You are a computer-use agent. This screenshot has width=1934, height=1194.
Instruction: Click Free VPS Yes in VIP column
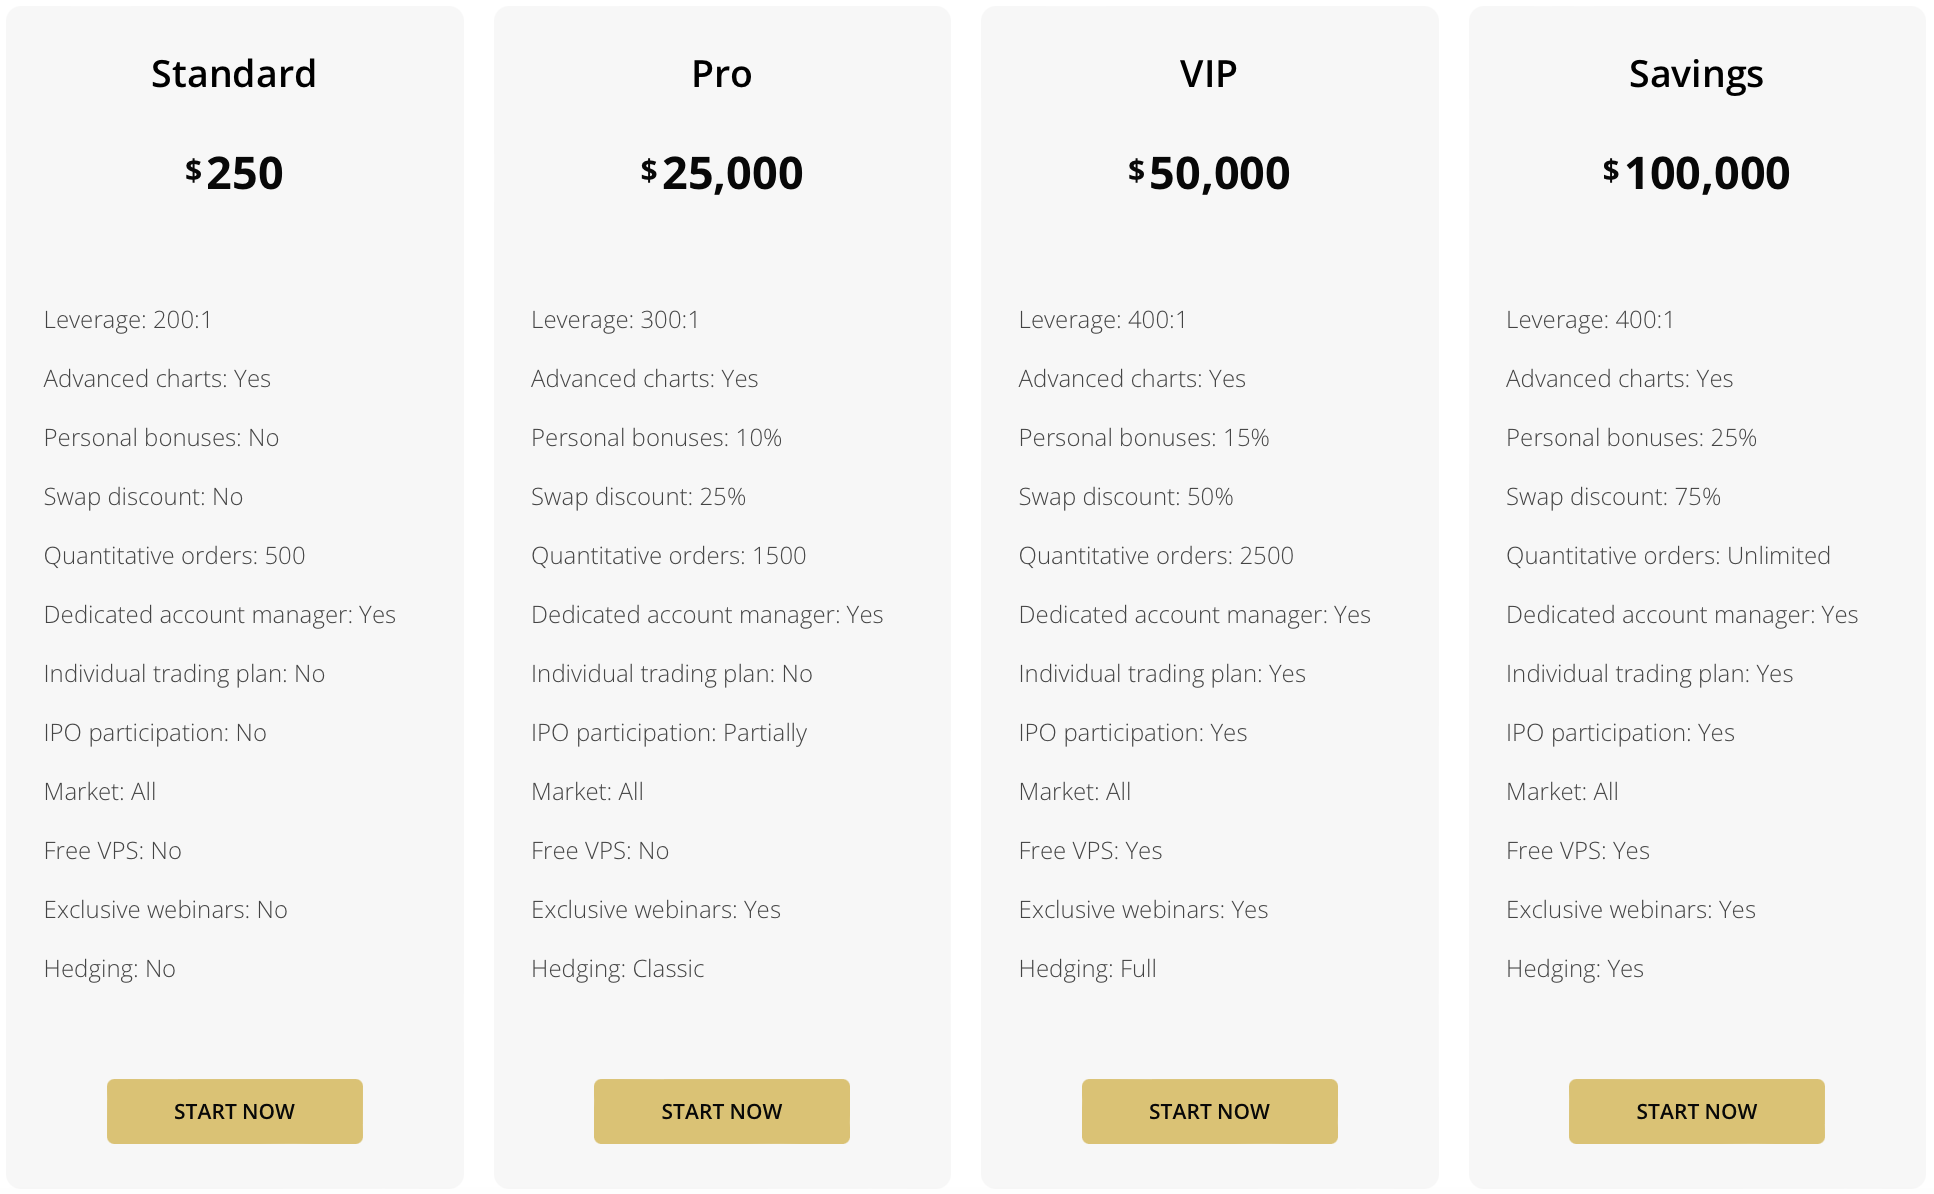coord(1089,850)
